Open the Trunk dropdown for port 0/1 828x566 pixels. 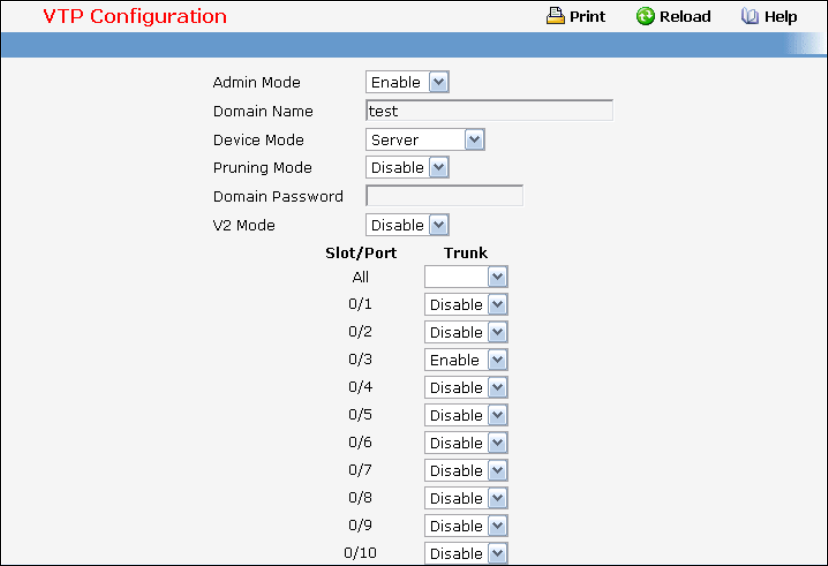pyautogui.click(x=466, y=305)
